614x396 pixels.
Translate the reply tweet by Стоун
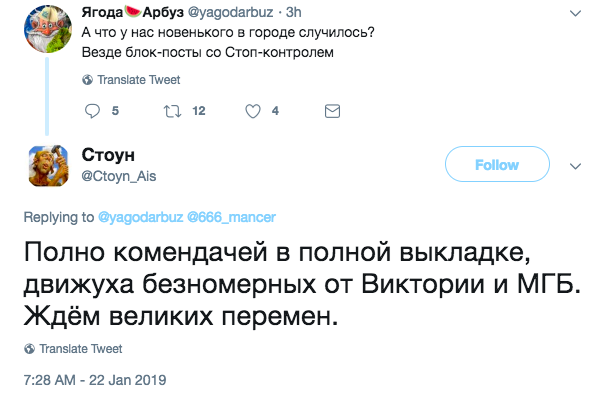[81, 349]
